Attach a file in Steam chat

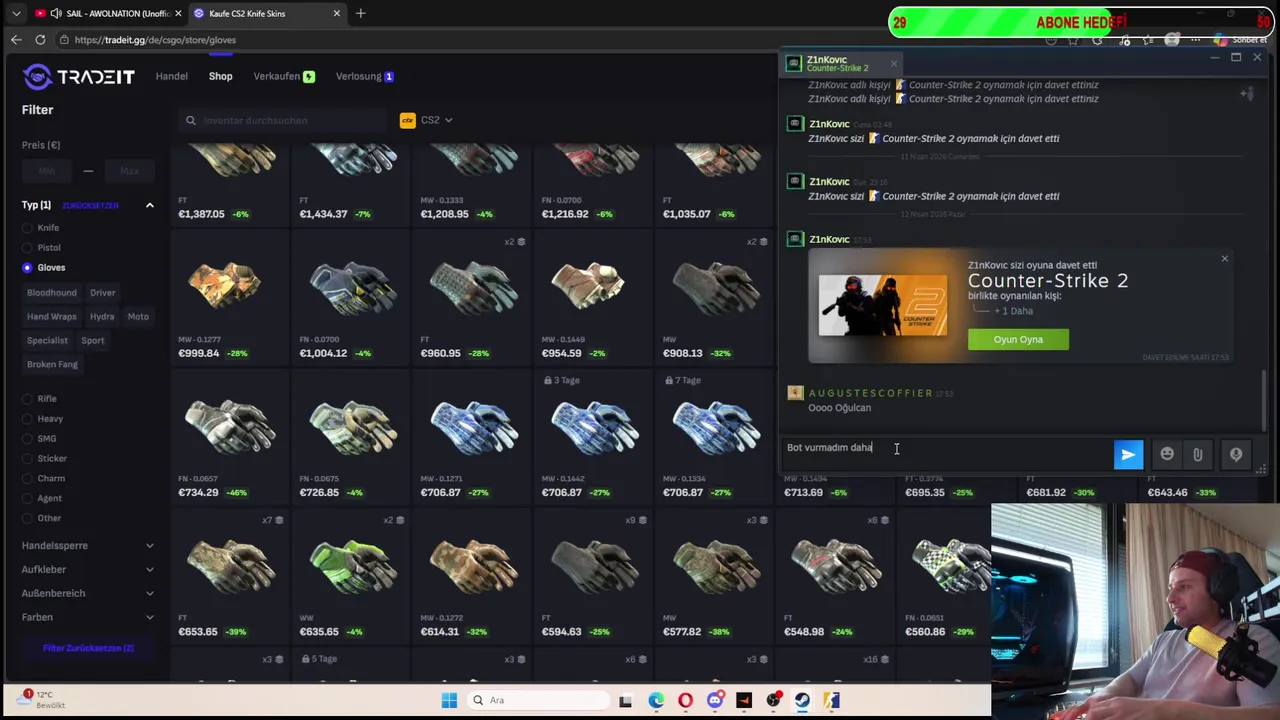click(1197, 455)
